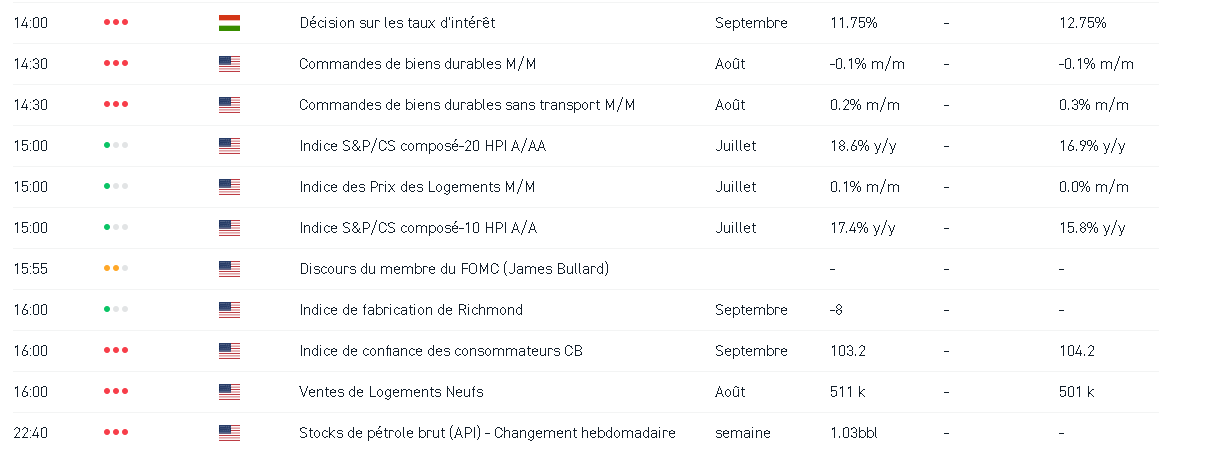Image resolution: width=1222 pixels, height=468 pixels.
Task: Open Indice S&P/CS composé-20 HPI A/AA event
Action: tap(422, 146)
